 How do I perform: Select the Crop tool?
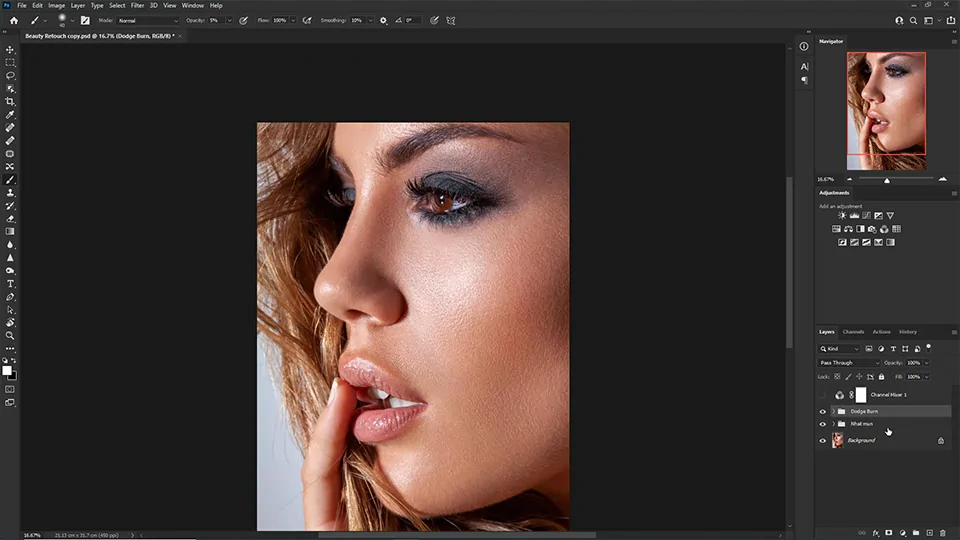pyautogui.click(x=10, y=101)
